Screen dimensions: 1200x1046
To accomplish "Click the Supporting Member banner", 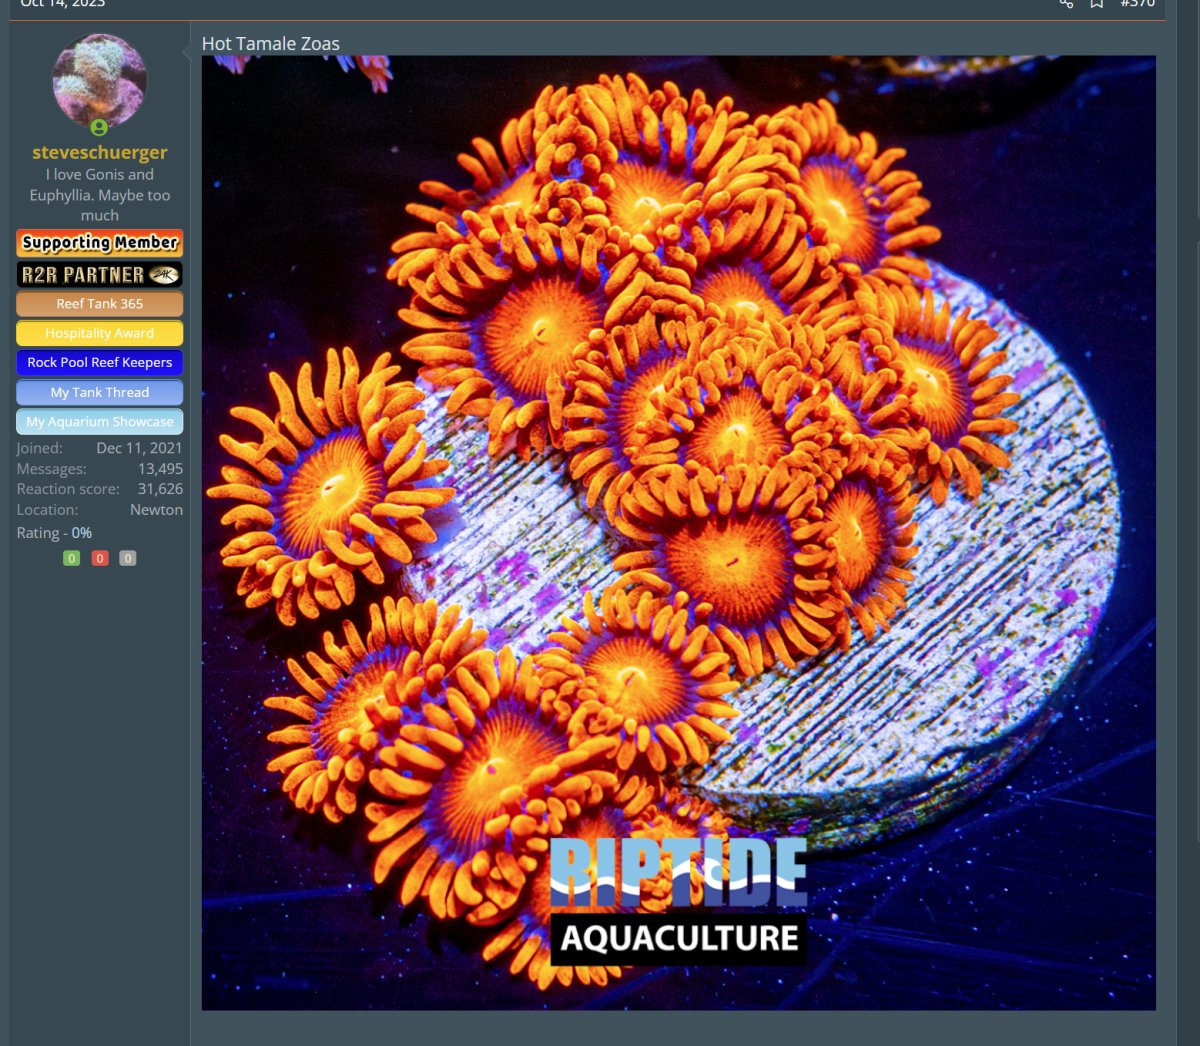I will tap(99, 243).
